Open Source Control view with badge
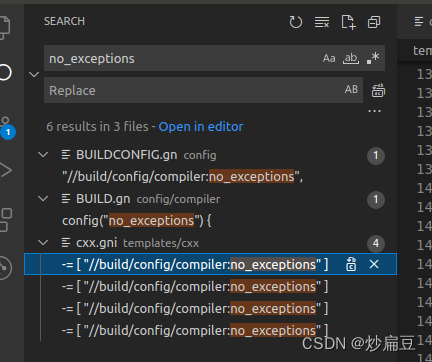The image size is (432, 362). pyautogui.click(x=7, y=127)
